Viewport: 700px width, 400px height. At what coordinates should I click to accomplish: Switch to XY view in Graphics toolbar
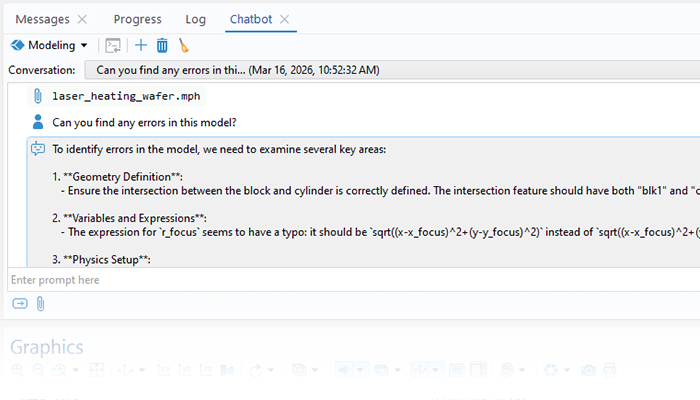[x=164, y=370]
